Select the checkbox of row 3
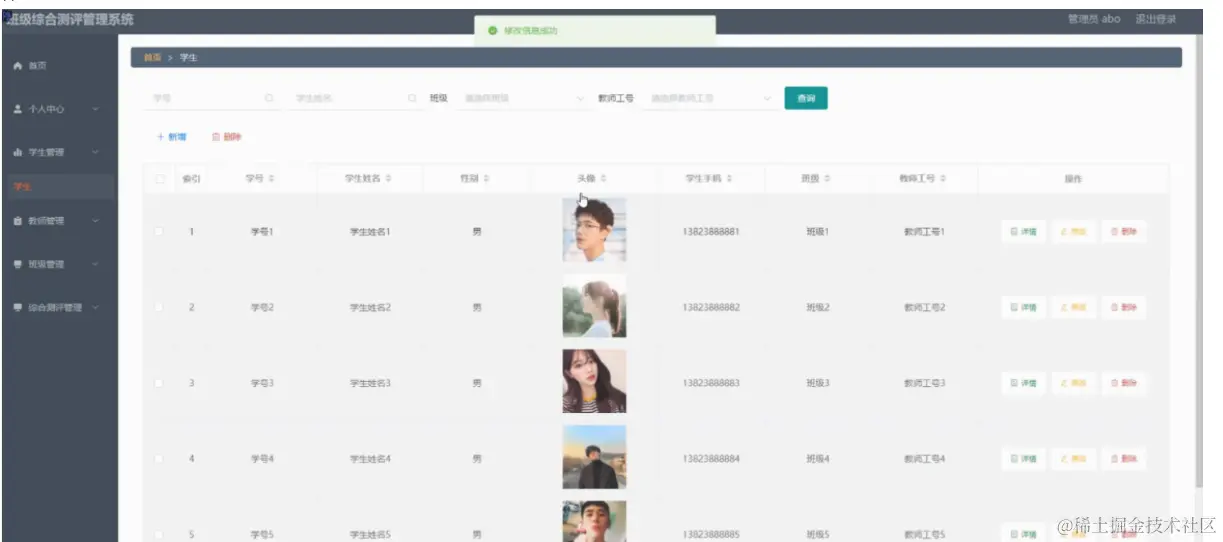Screen dimensions: 1223x542 [158, 383]
